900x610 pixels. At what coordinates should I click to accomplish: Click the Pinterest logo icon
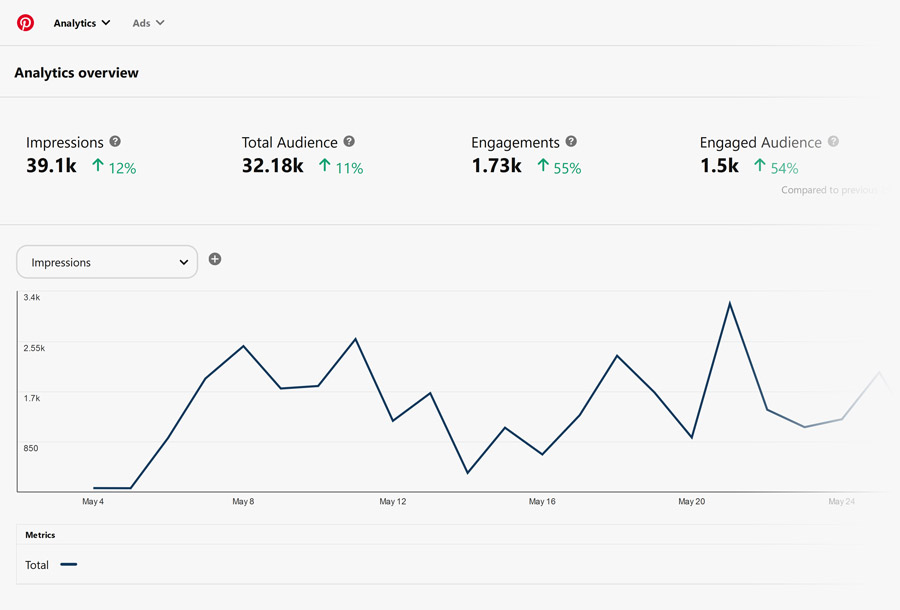(x=25, y=23)
